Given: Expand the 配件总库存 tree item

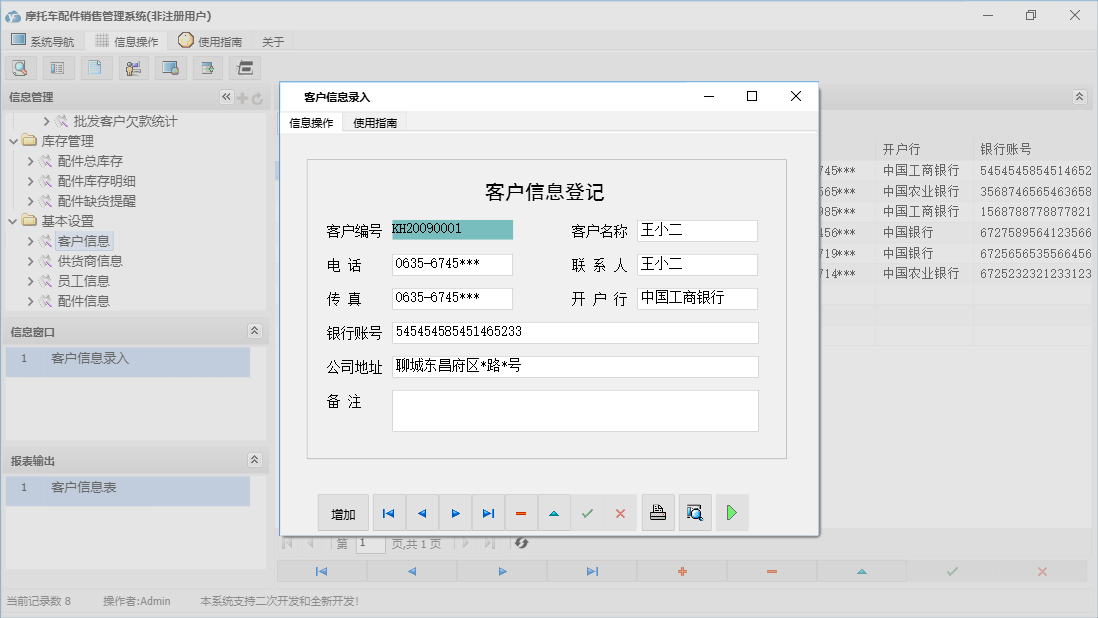Looking at the screenshot, I should point(30,160).
